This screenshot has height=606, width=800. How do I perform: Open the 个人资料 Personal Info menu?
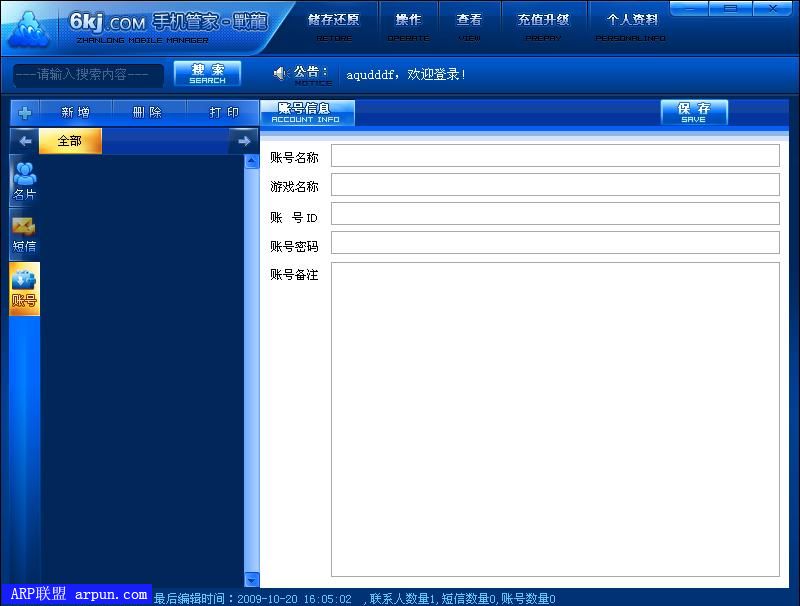[x=632, y=26]
